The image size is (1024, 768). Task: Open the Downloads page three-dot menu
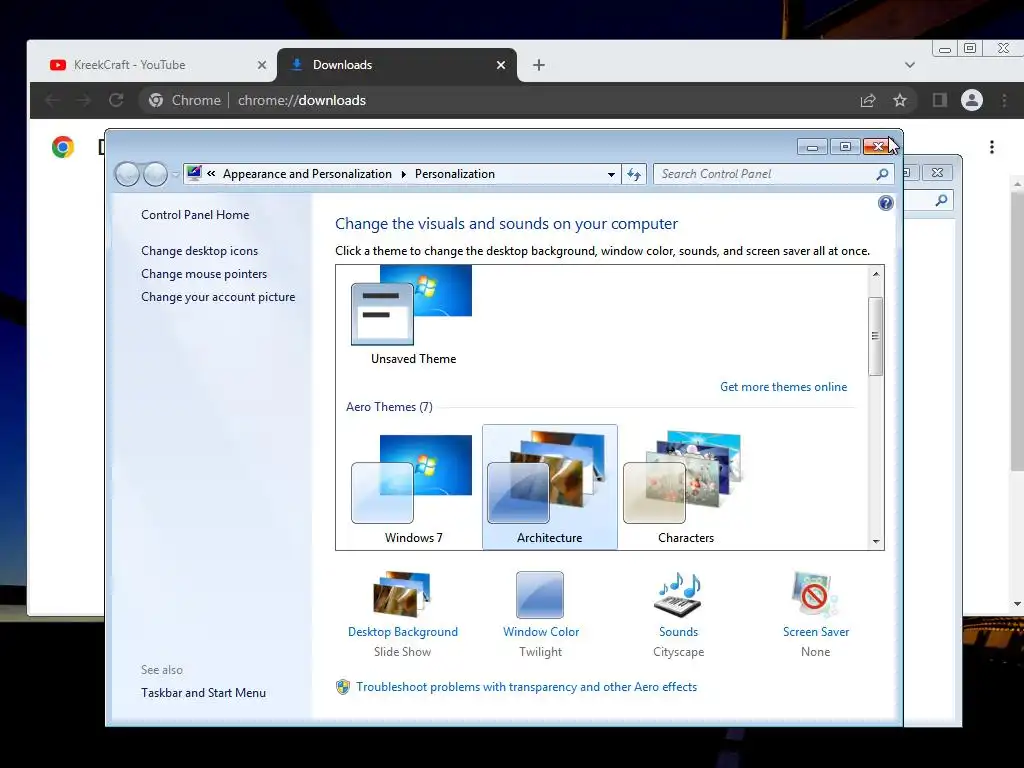[991, 147]
